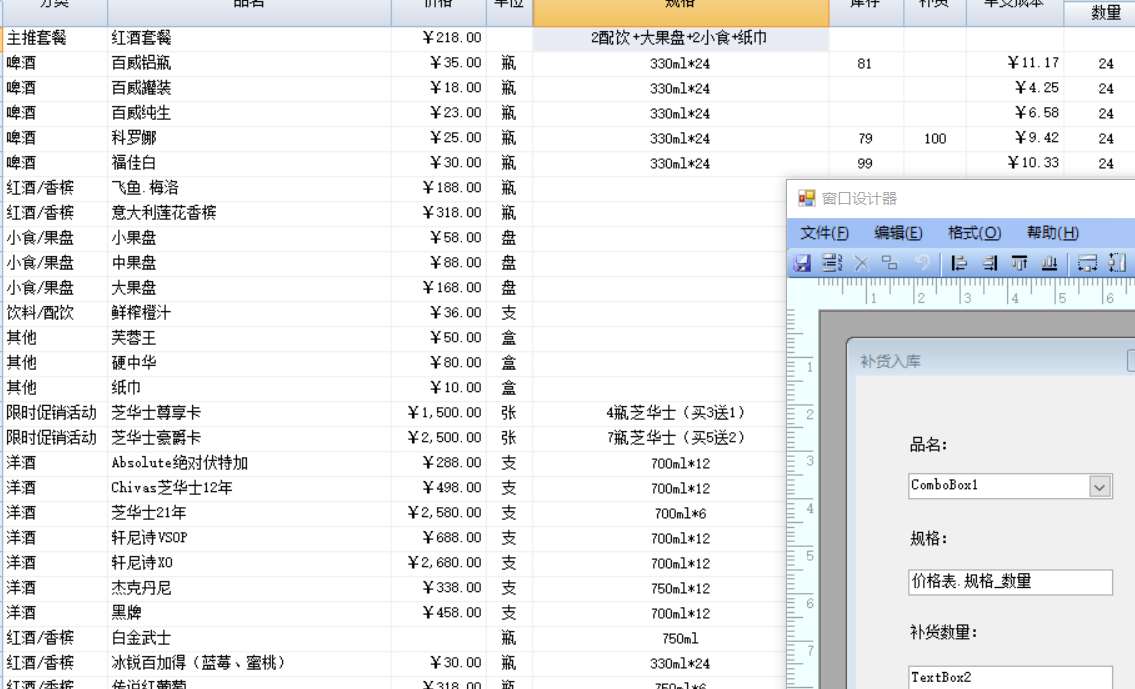This screenshot has height=689, width=1135.
Task: Make selected controls the same width
Action: coord(1087,263)
